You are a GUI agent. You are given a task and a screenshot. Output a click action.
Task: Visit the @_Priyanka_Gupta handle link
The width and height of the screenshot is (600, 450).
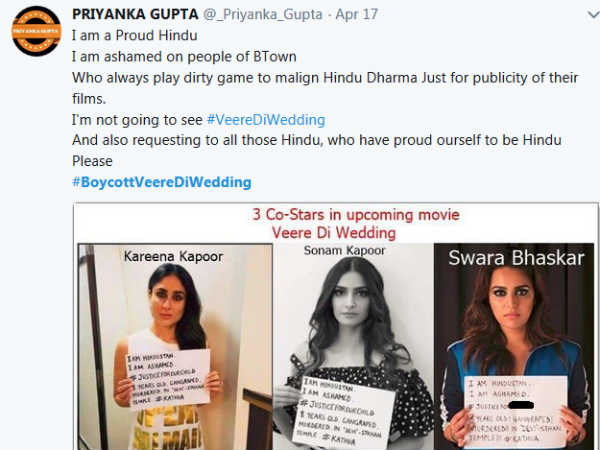263,15
